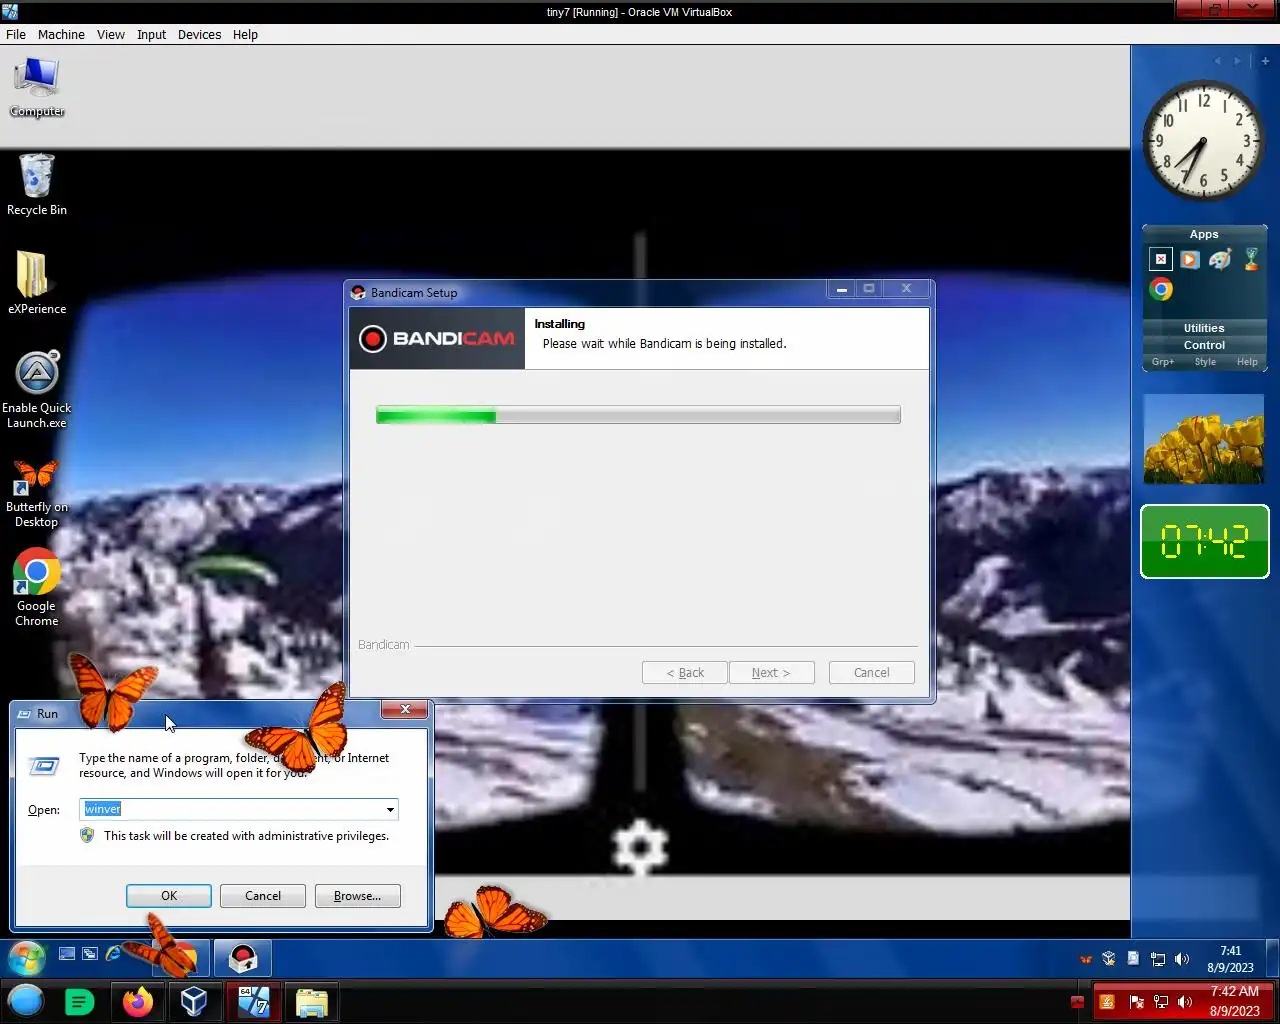Image resolution: width=1280 pixels, height=1024 pixels.
Task: Click analog clock gadget in sidebar
Action: coord(1204,141)
